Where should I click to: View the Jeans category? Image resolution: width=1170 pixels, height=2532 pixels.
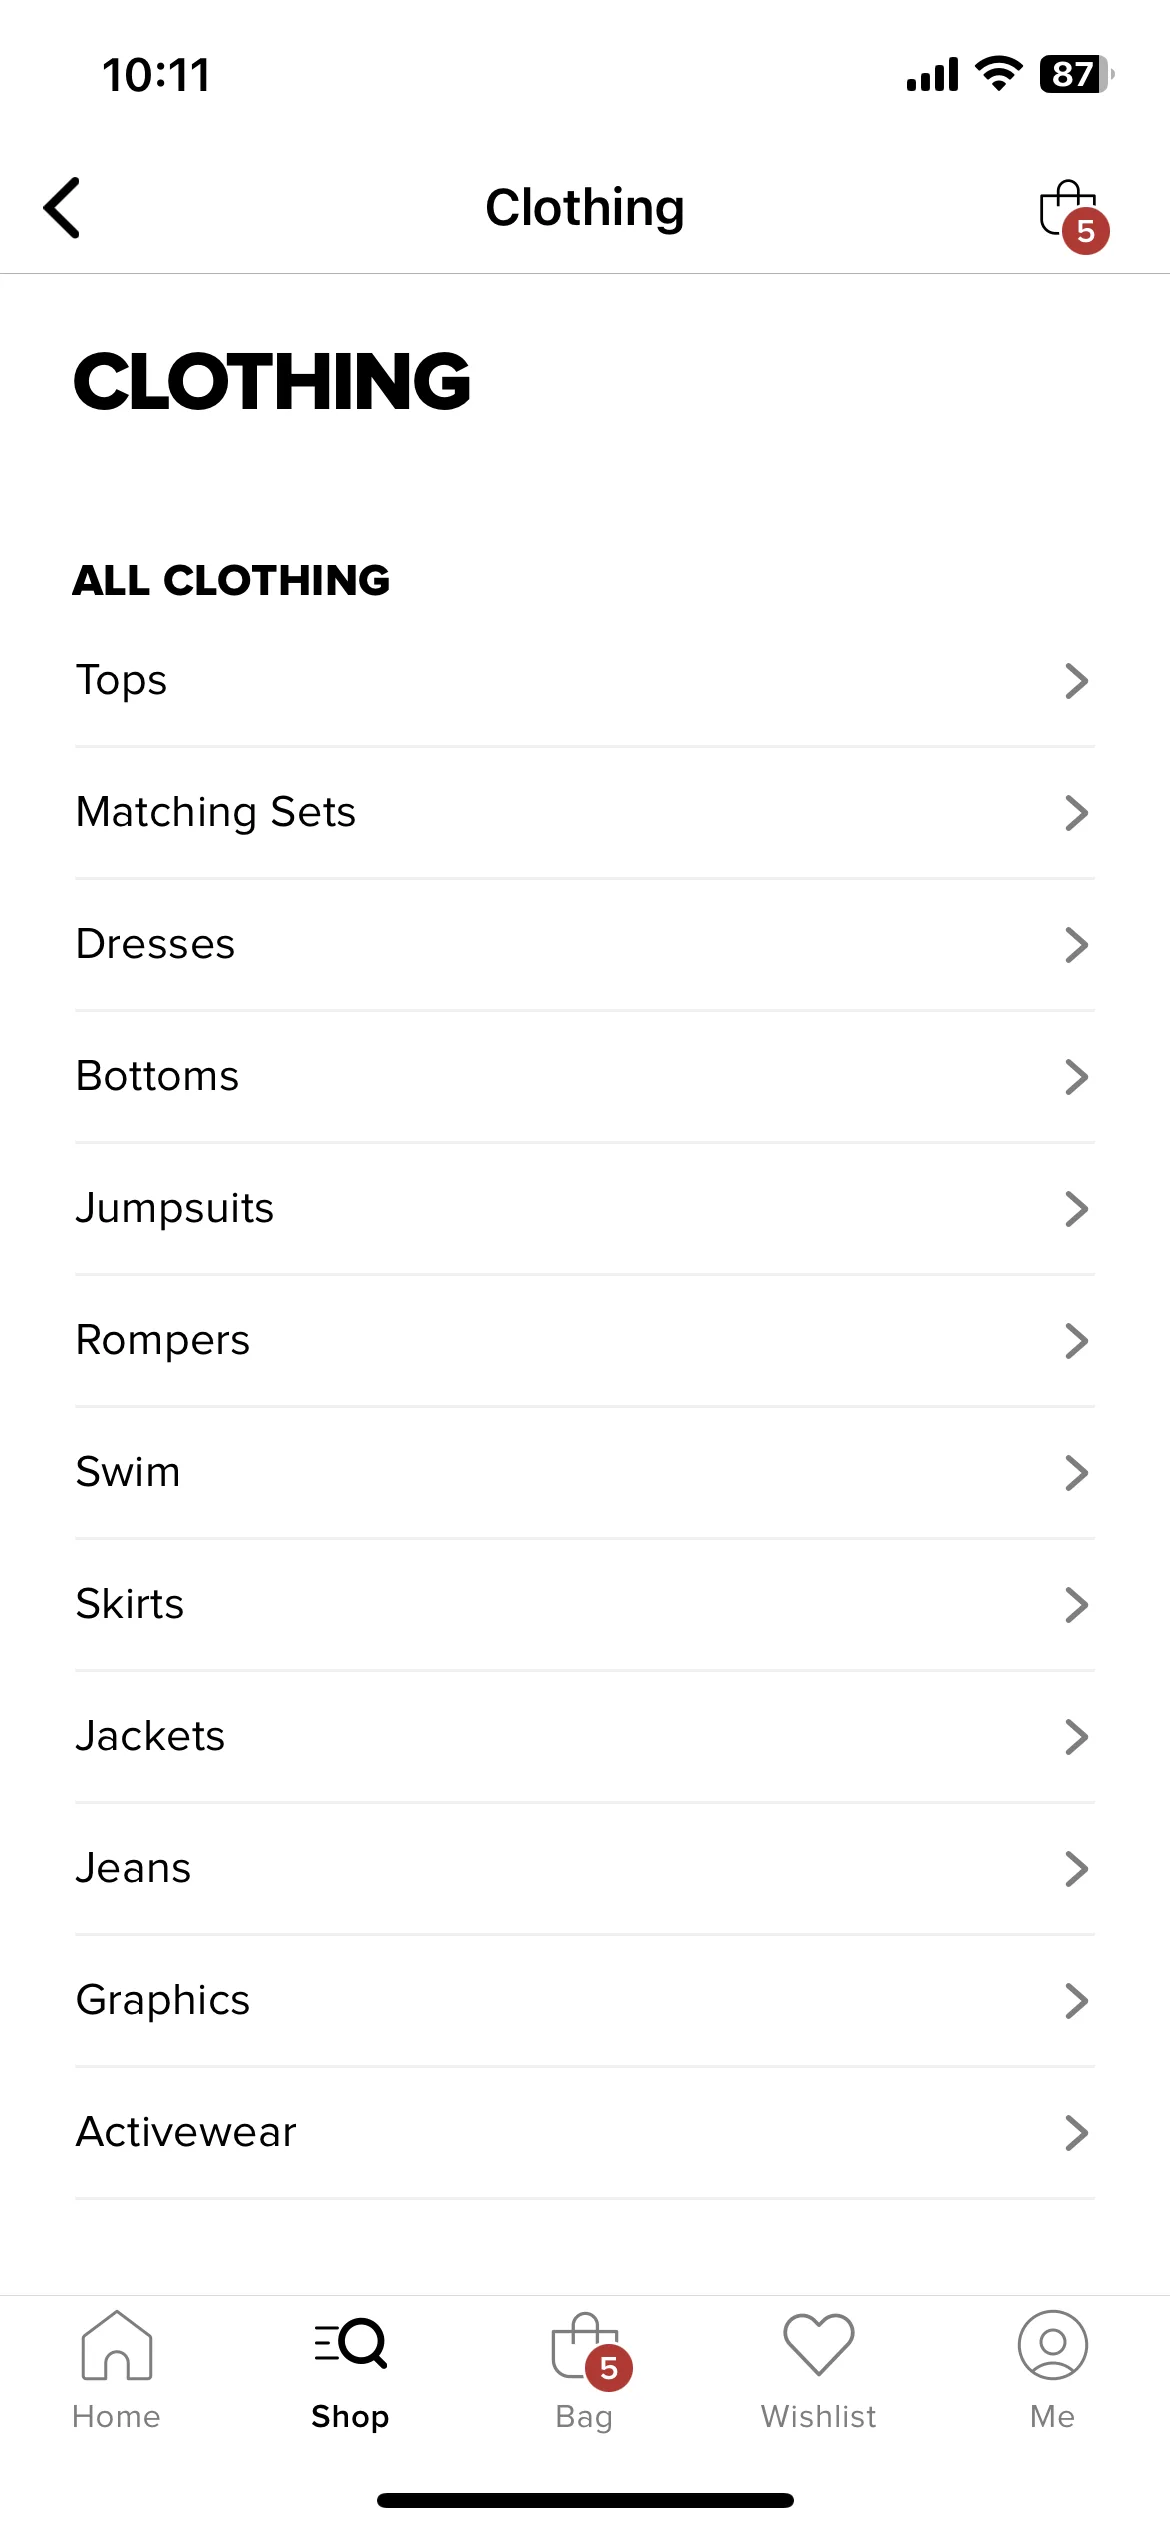pos(585,1869)
